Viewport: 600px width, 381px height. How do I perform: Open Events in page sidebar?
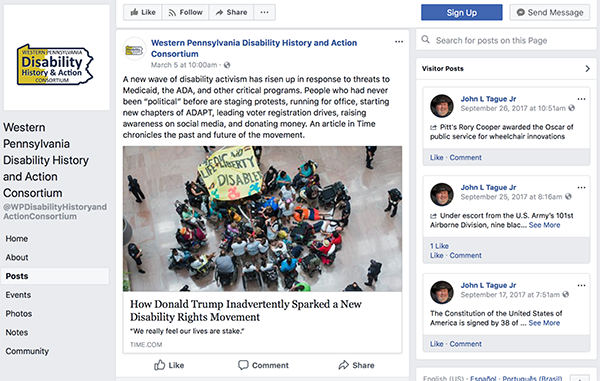(x=18, y=295)
